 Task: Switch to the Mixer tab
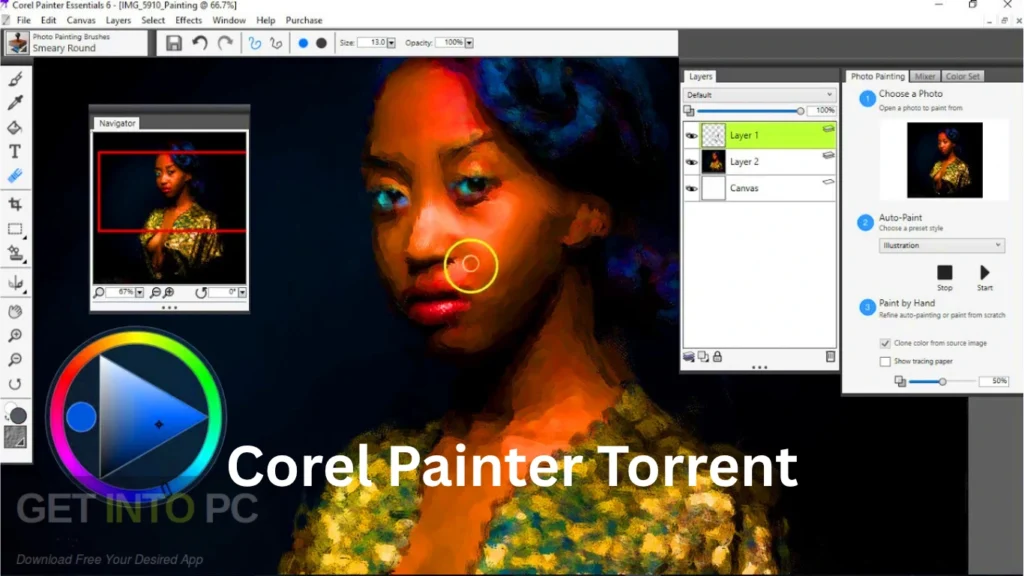point(925,76)
